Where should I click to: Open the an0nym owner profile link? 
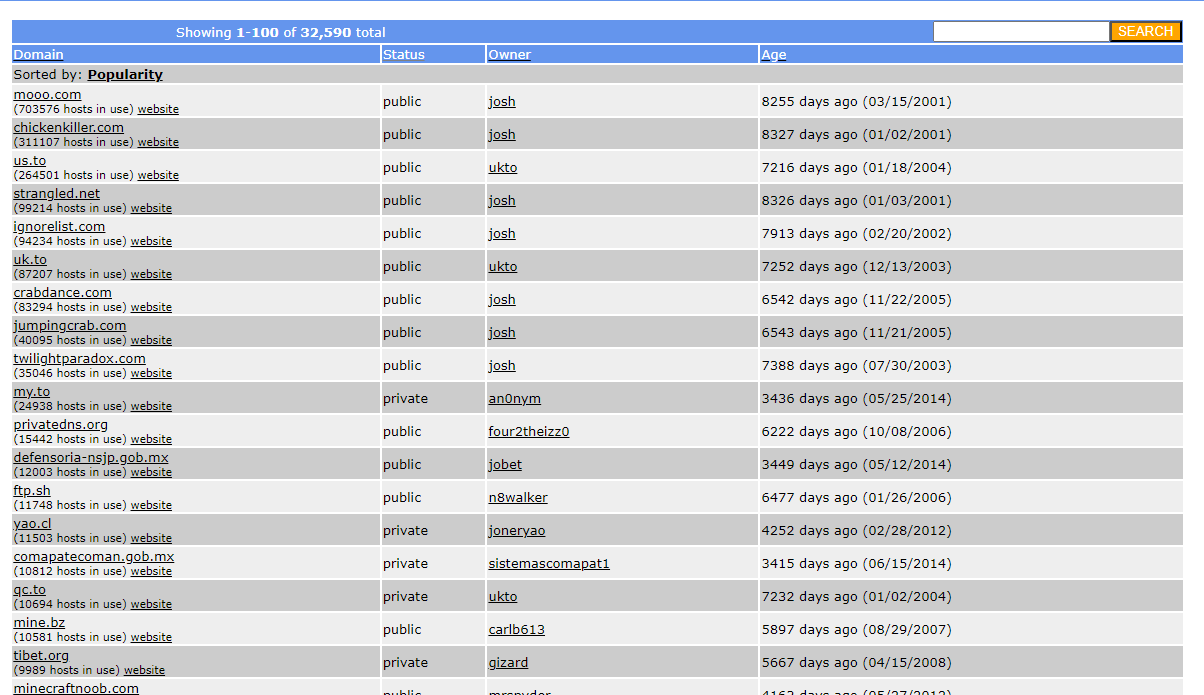tap(514, 399)
